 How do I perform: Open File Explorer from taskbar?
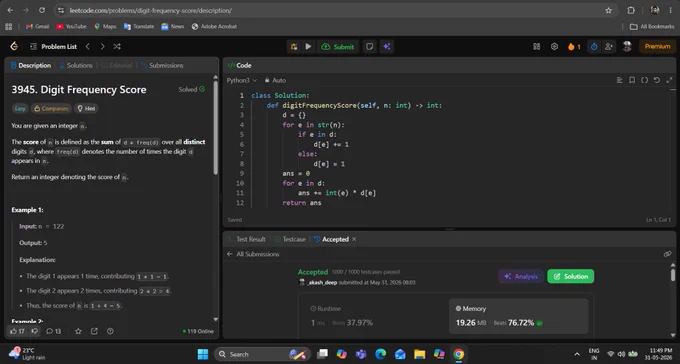click(419, 354)
